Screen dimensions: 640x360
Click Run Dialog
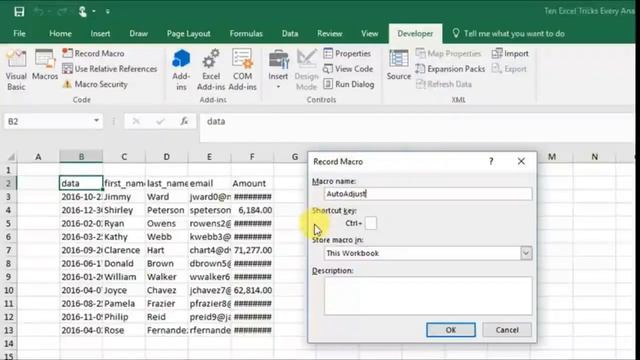click(349, 84)
